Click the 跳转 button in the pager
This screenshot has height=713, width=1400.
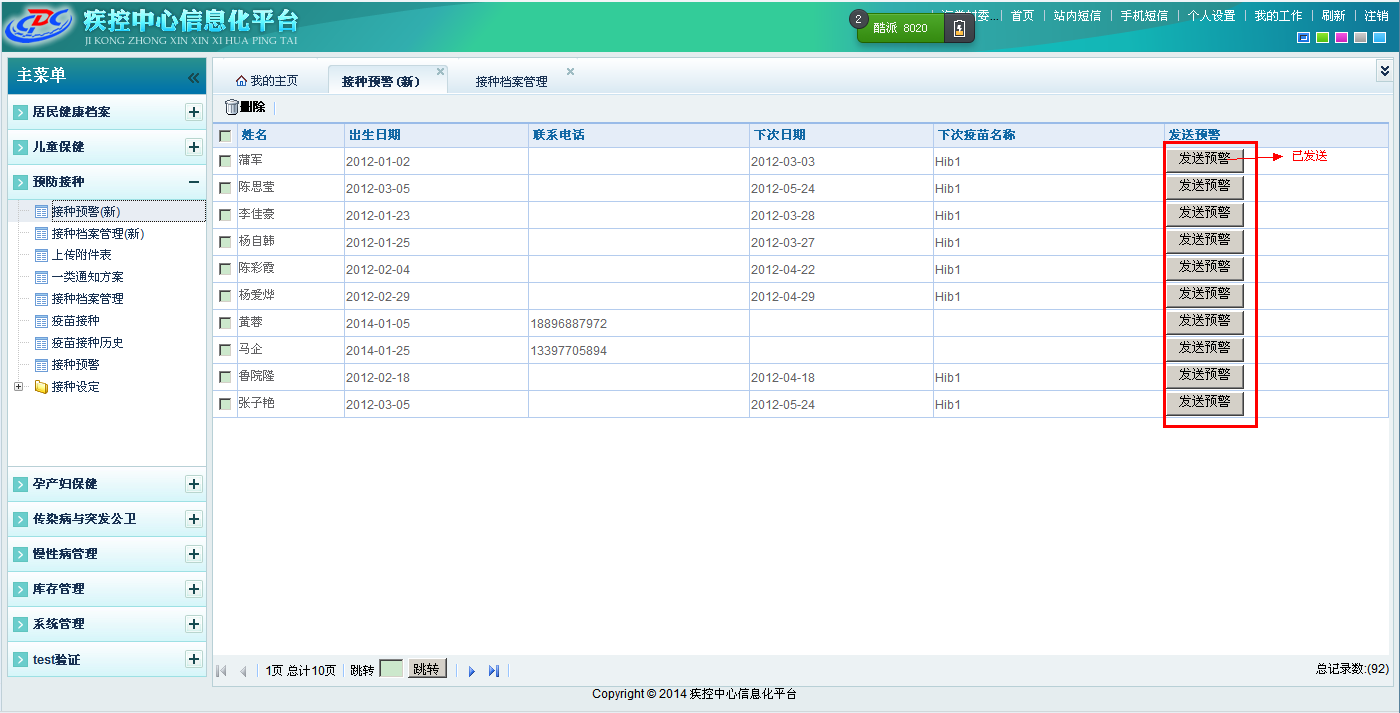click(427, 669)
